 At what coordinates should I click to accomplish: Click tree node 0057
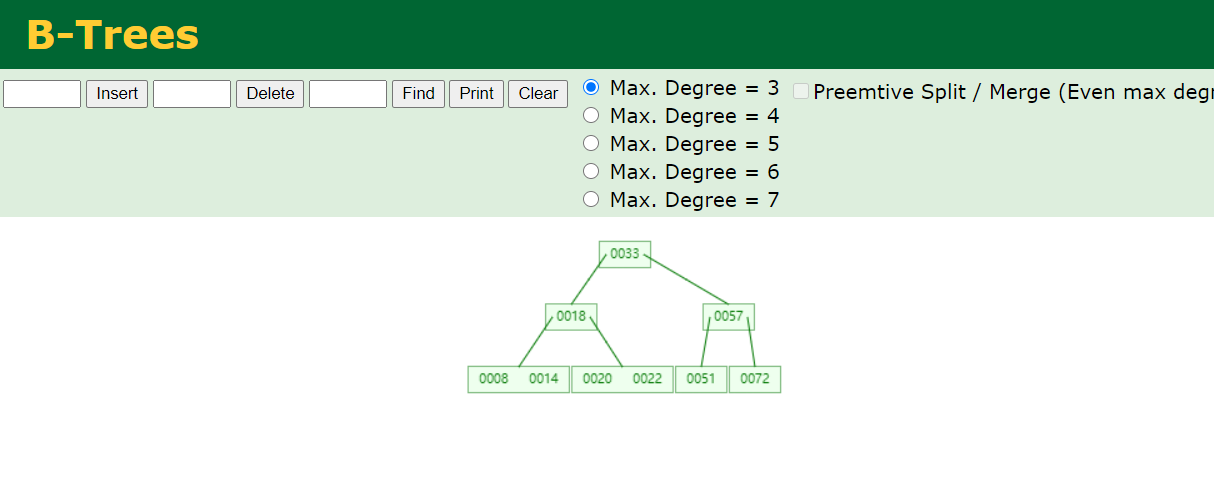click(728, 317)
